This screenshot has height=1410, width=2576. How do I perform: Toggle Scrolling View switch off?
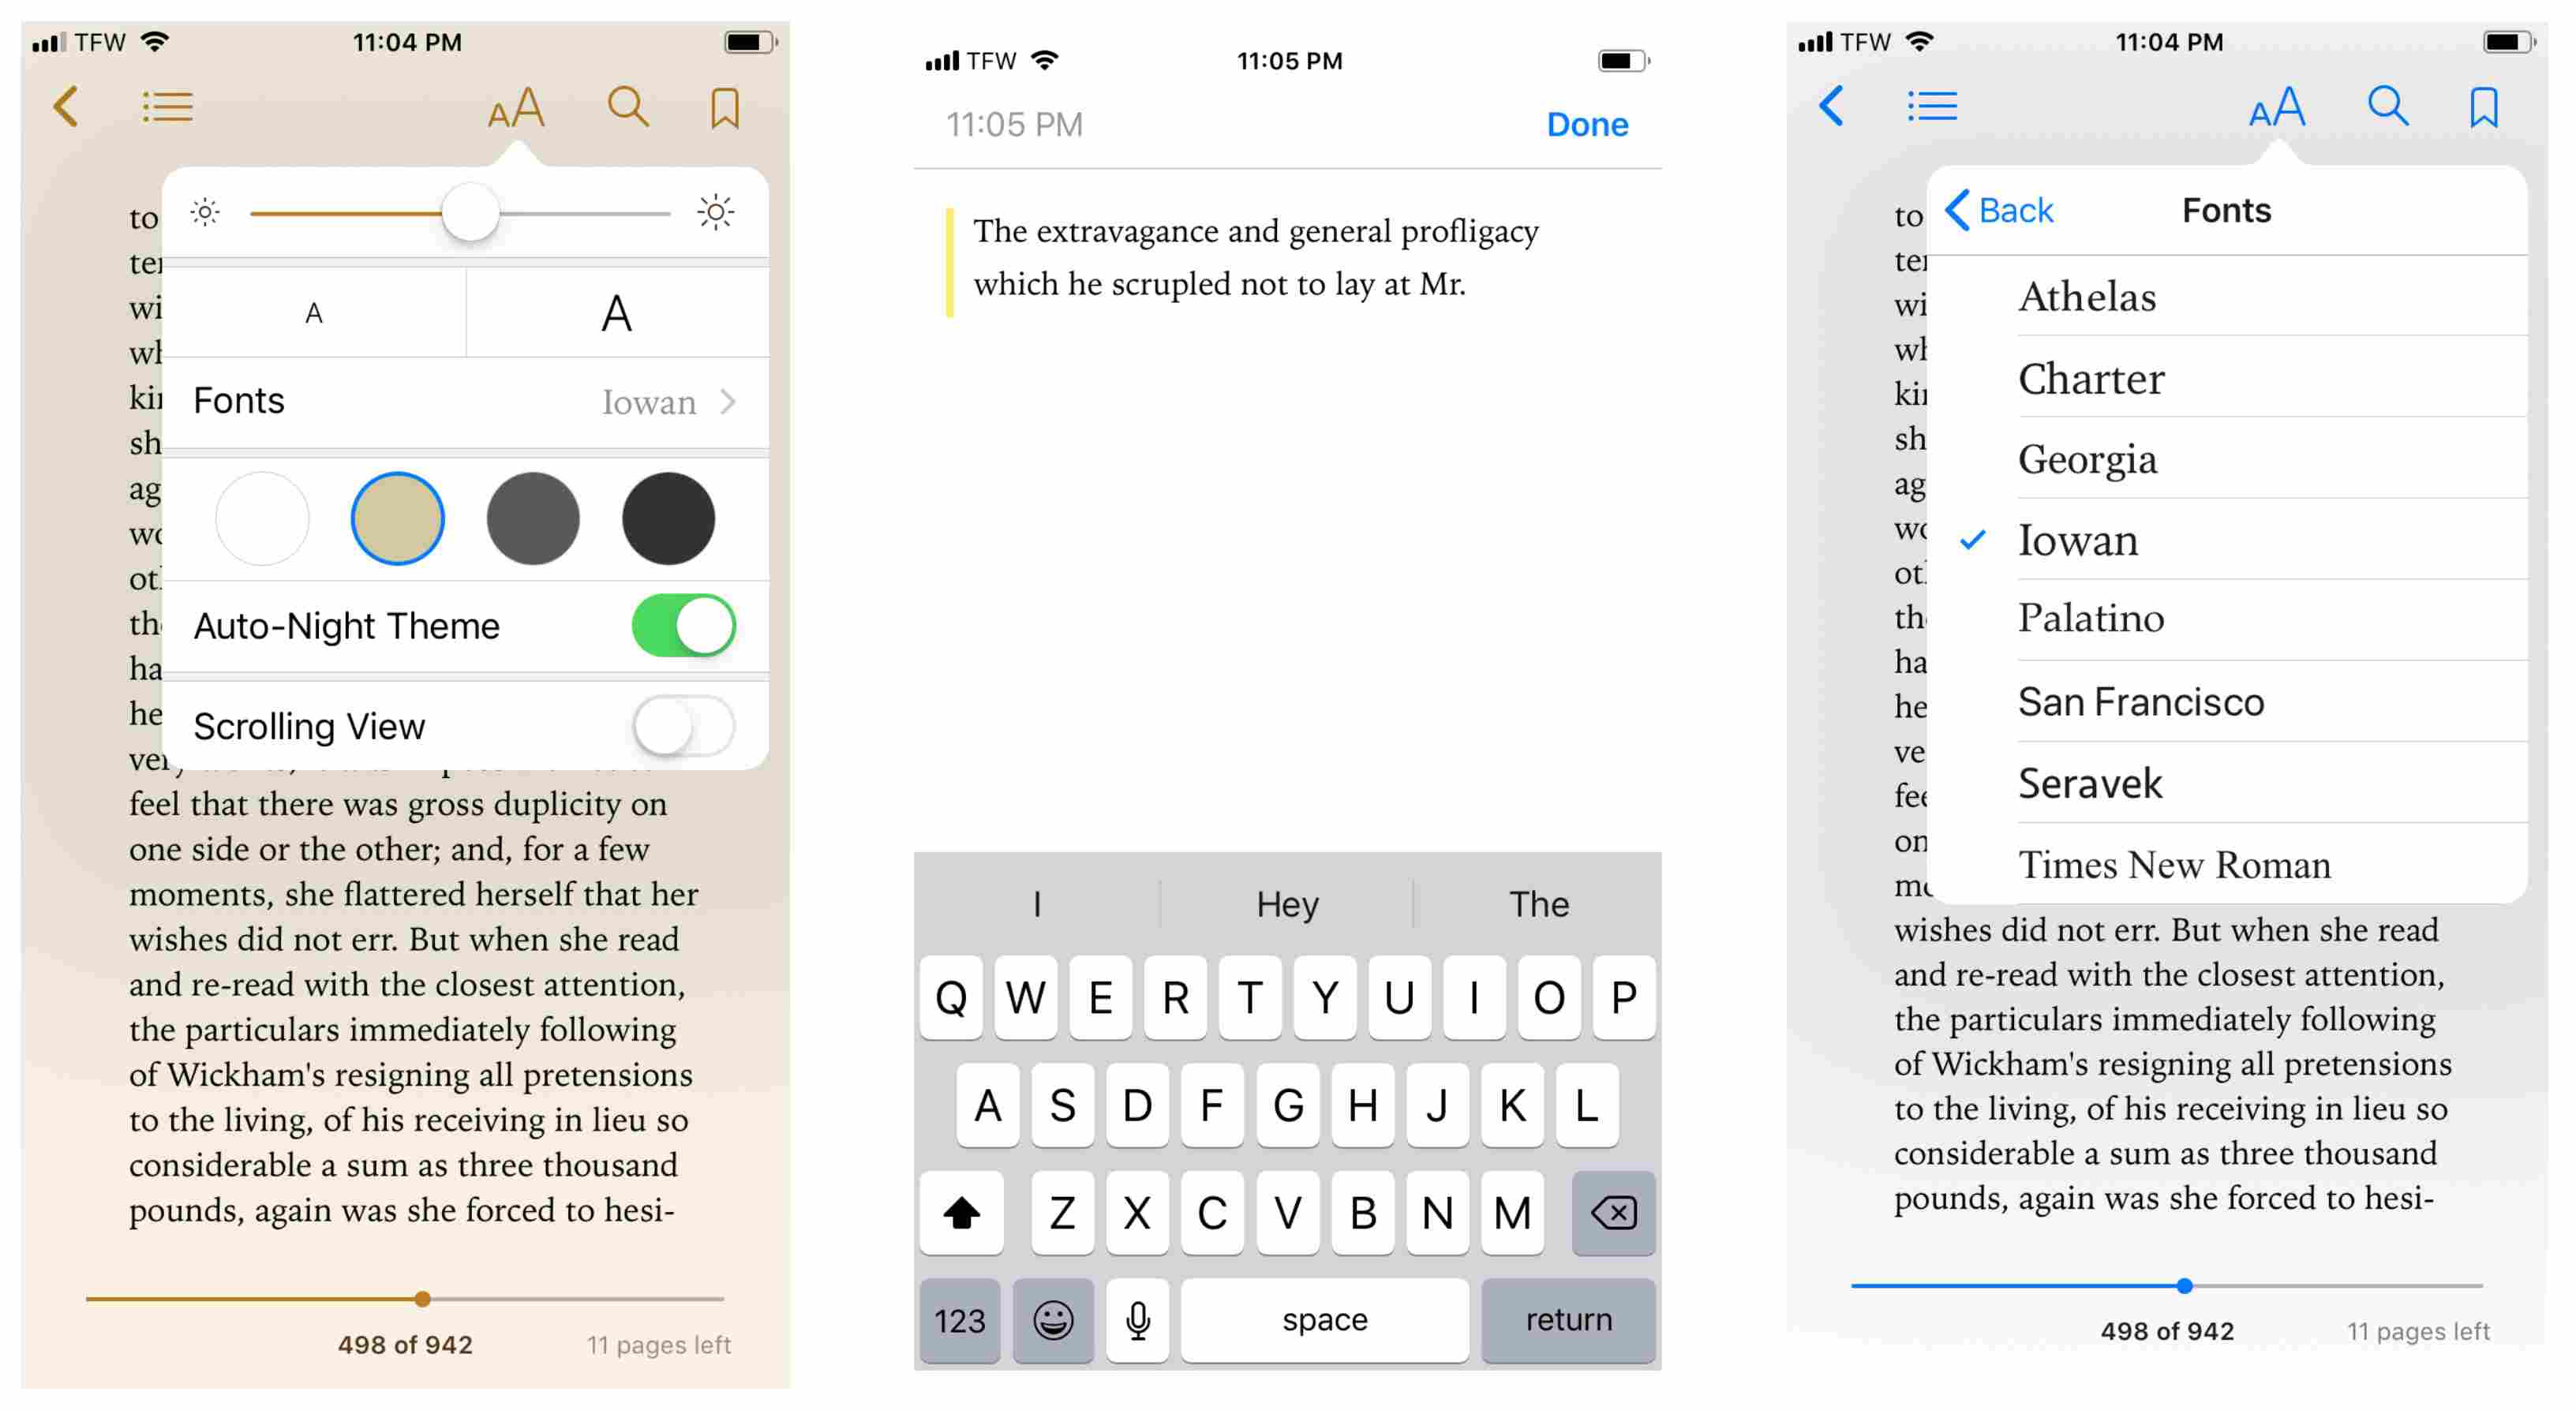tap(687, 726)
